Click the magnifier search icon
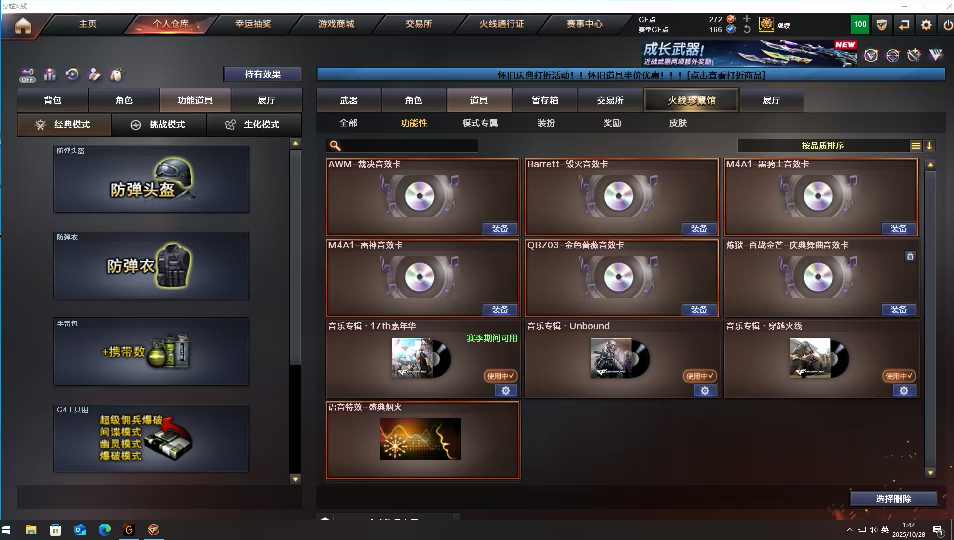 click(335, 145)
